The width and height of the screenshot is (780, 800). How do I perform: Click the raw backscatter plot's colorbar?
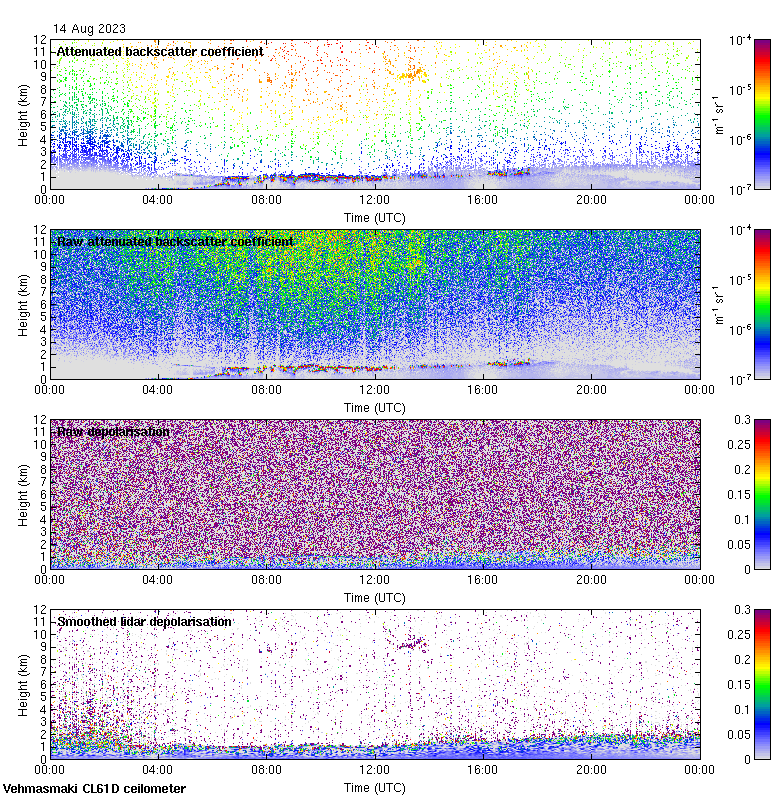[x=762, y=304]
